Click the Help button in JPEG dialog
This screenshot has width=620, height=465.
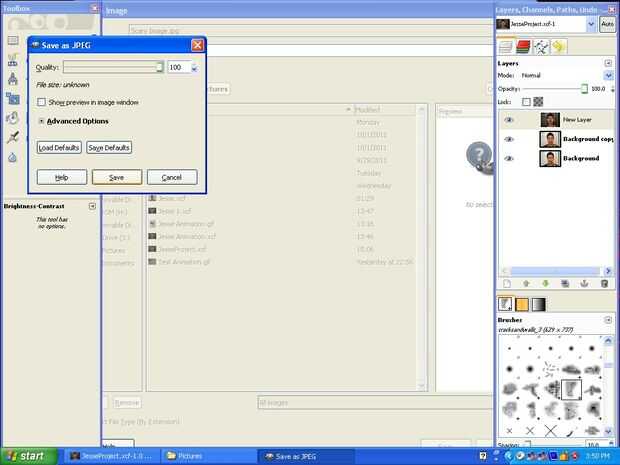coord(62,178)
